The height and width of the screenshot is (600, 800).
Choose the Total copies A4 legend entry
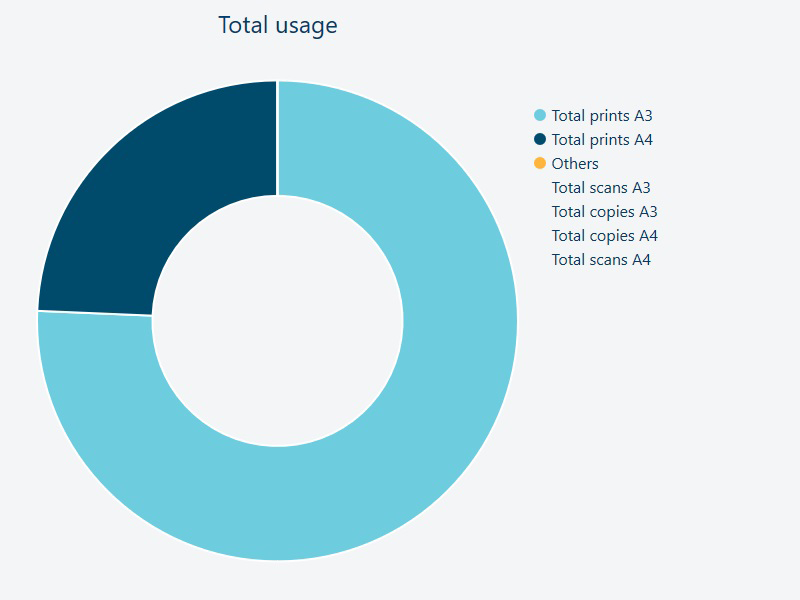[604, 236]
